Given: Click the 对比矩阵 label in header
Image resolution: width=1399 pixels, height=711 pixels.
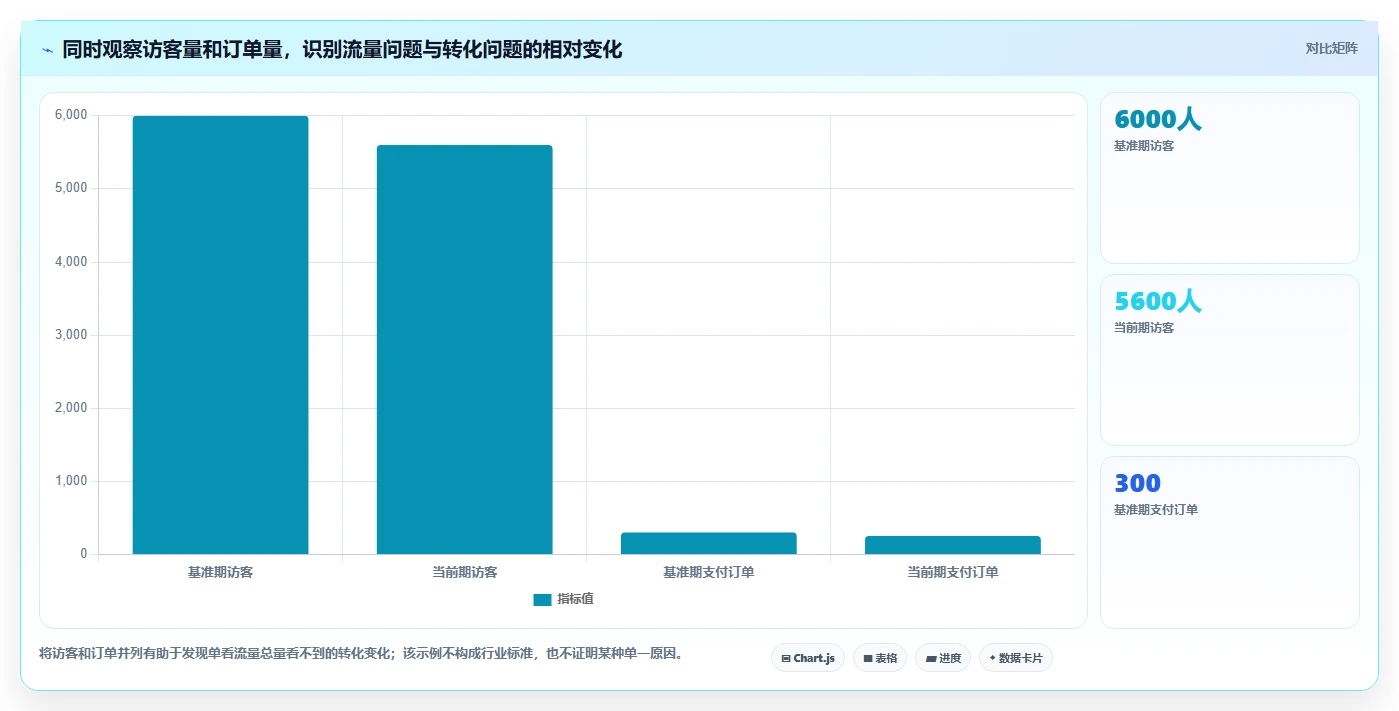Looking at the screenshot, I should coord(1331,48).
